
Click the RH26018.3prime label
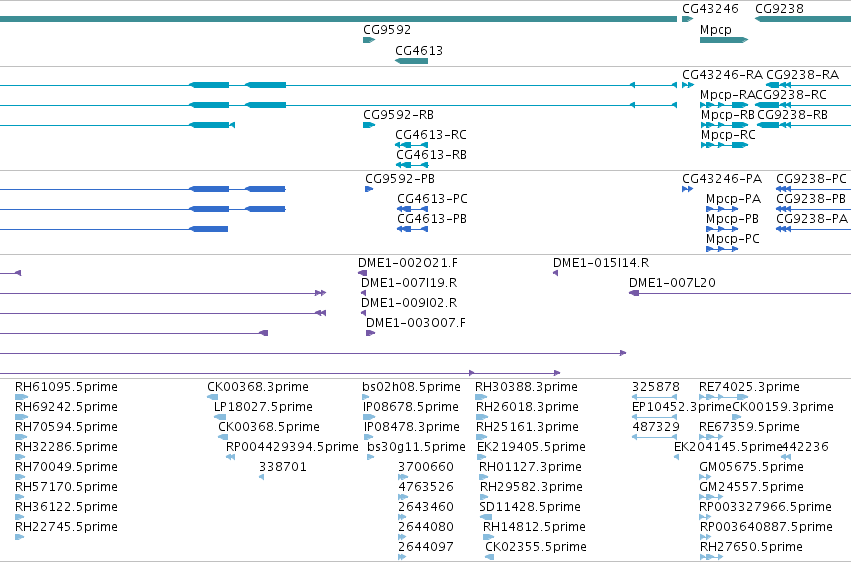(528, 407)
